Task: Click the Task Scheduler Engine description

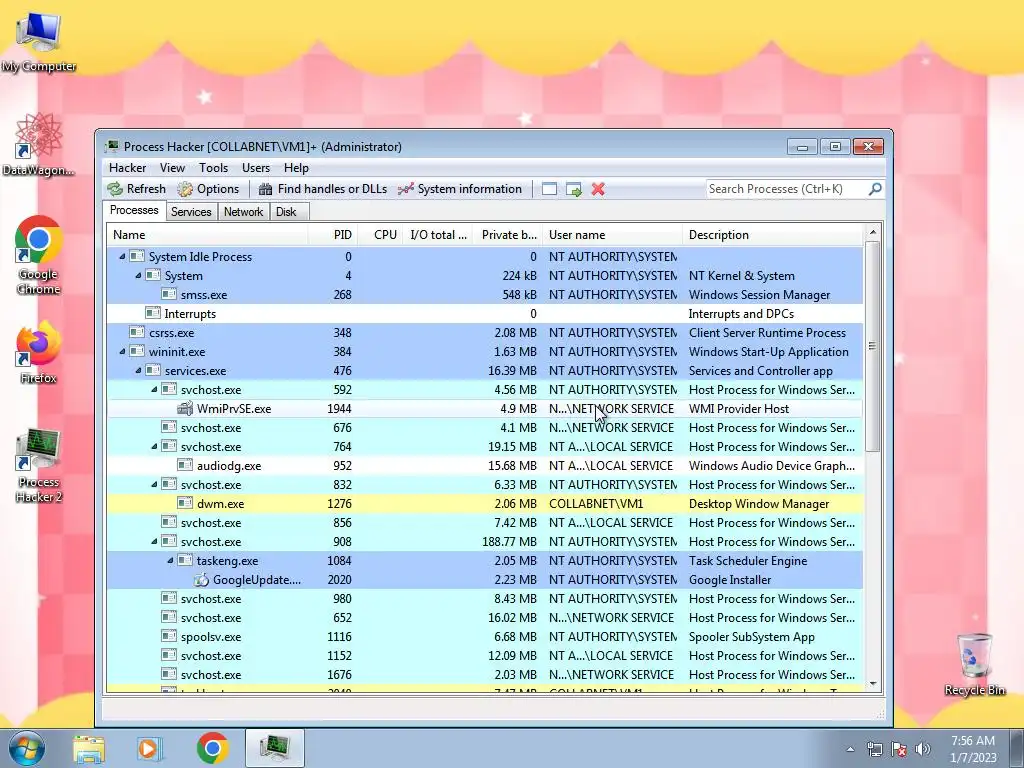Action: coord(748,560)
